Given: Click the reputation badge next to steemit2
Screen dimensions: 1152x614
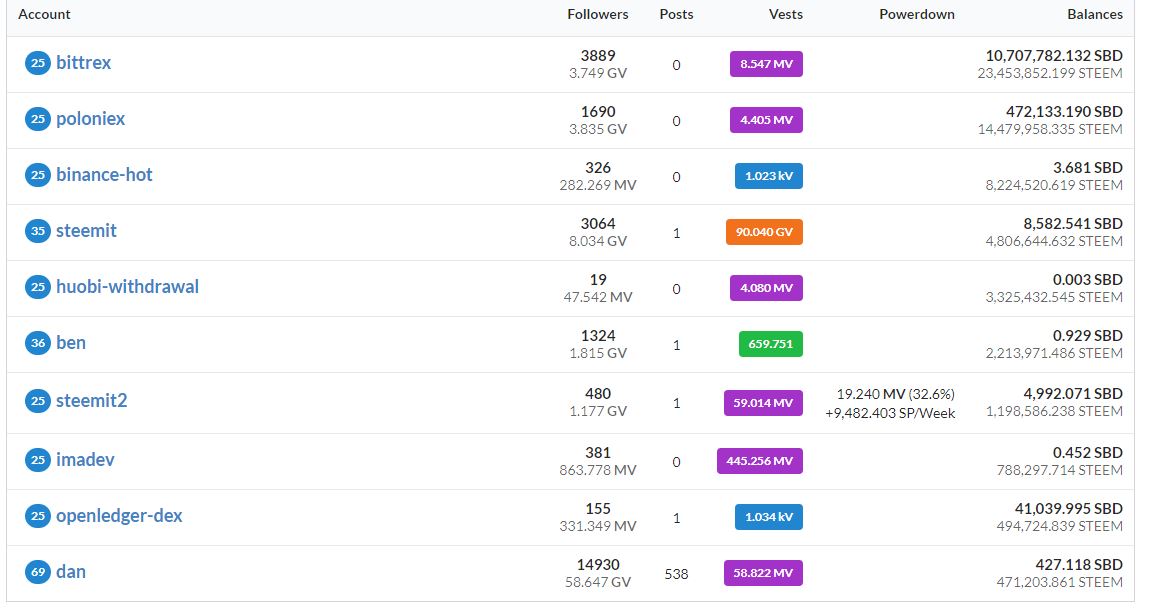Looking at the screenshot, I should click(37, 401).
